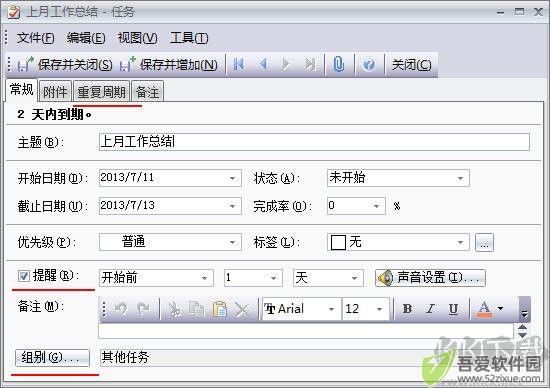Screen dimensions: 550x388
Task: Open the 编辑(E) menu
Action: (x=86, y=38)
